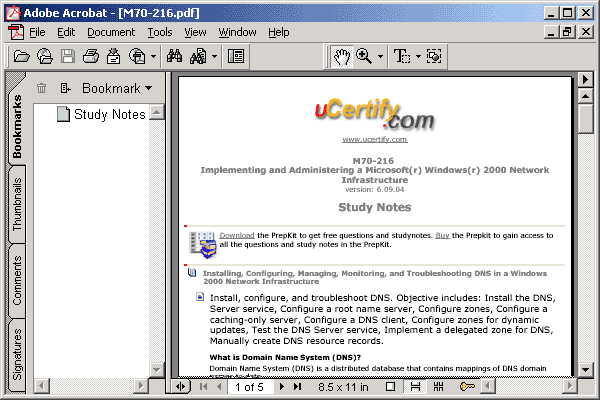
Task: Click the send mail toolbar icon
Action: (x=113, y=57)
